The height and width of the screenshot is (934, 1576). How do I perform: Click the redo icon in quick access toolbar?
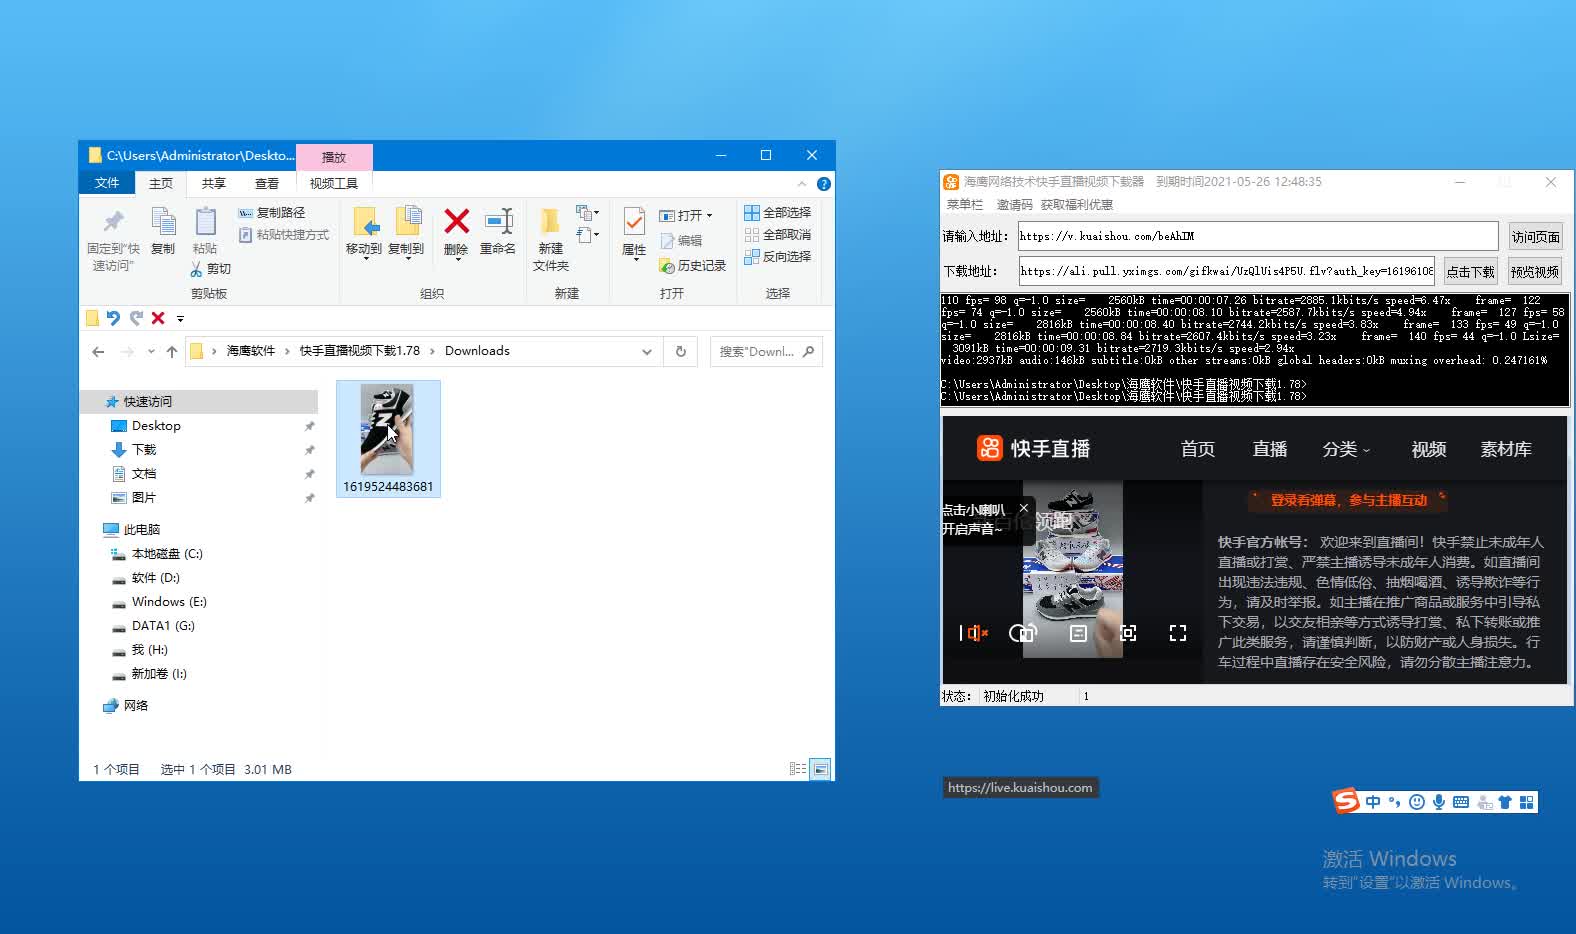136,318
